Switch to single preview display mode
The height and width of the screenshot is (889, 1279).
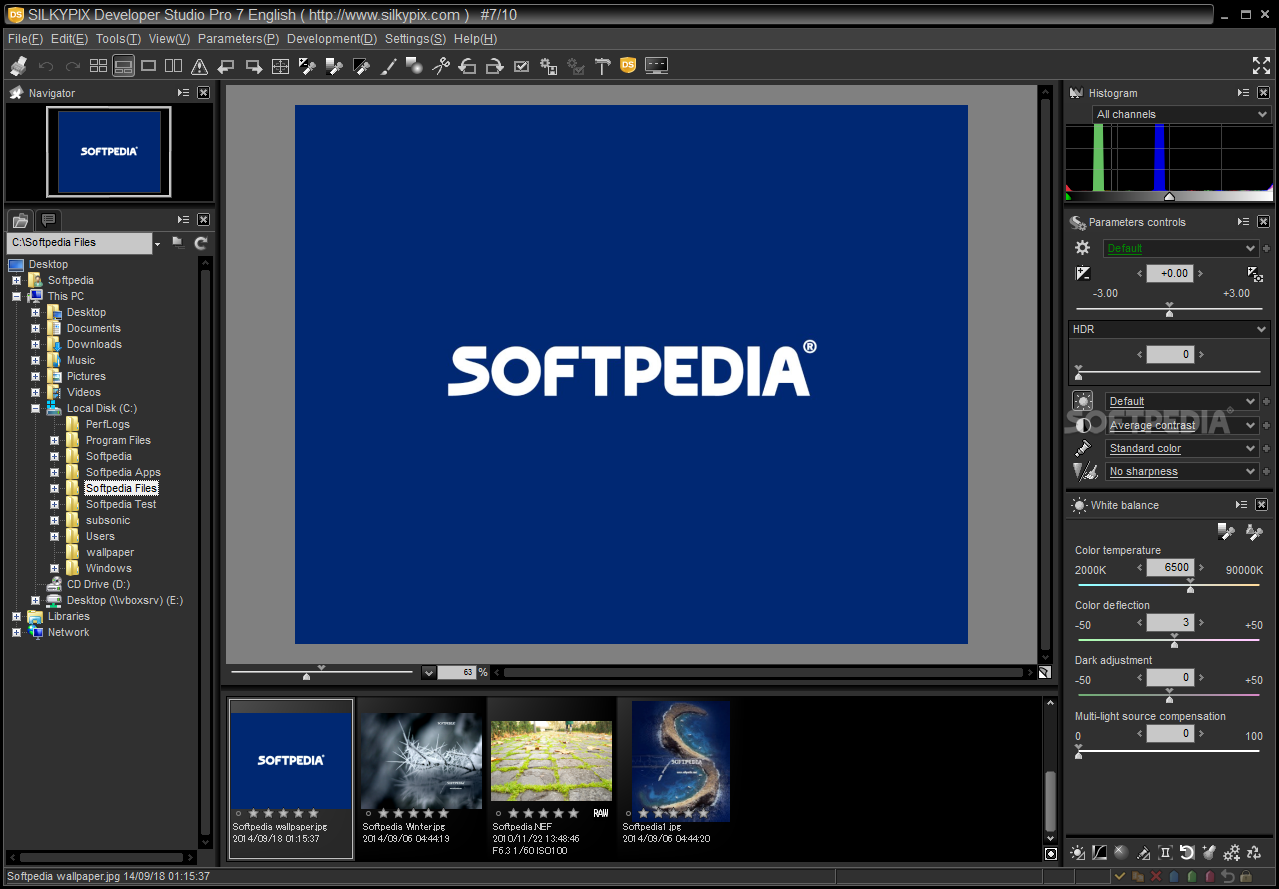pos(148,66)
